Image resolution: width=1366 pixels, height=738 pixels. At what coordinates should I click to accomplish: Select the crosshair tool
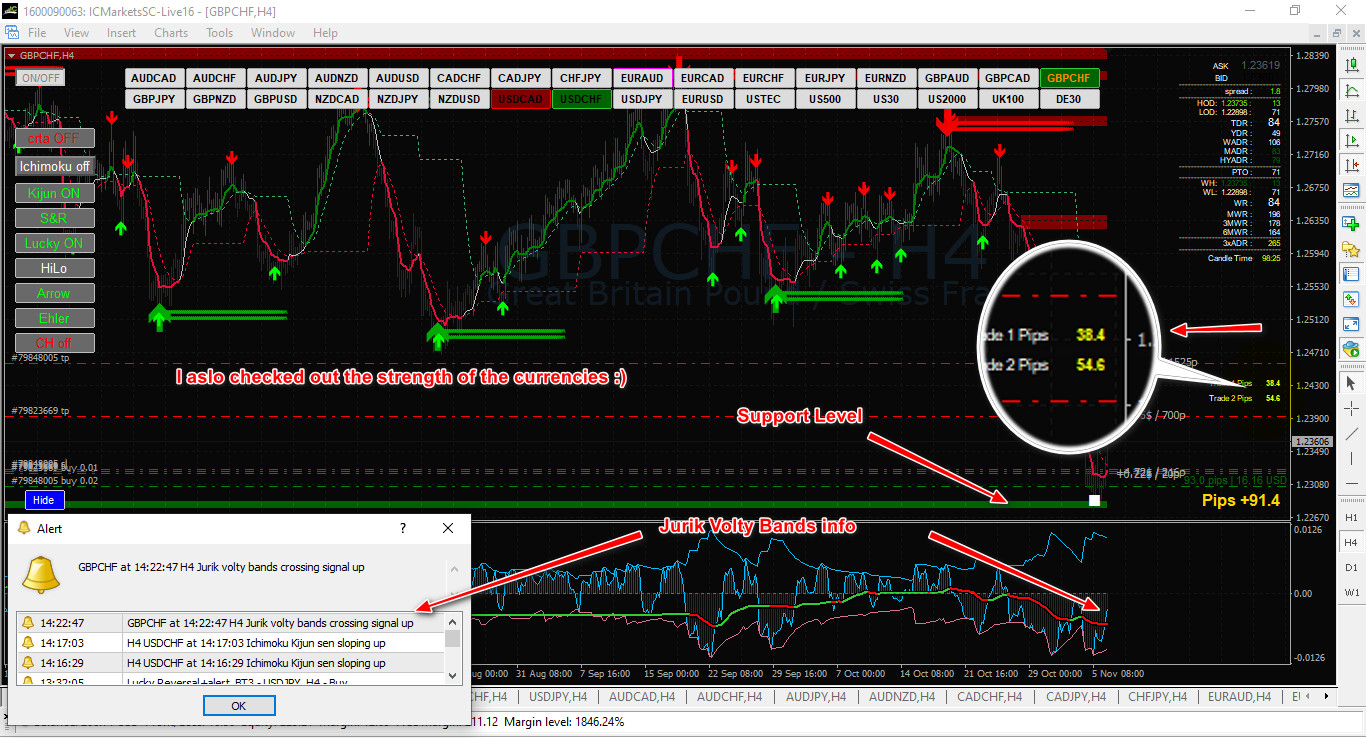1352,408
